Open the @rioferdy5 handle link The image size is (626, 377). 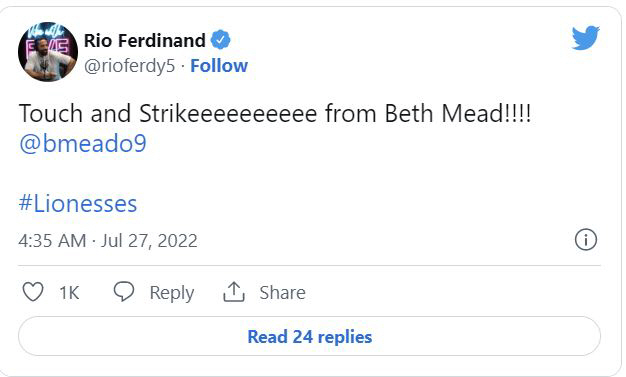[129, 66]
